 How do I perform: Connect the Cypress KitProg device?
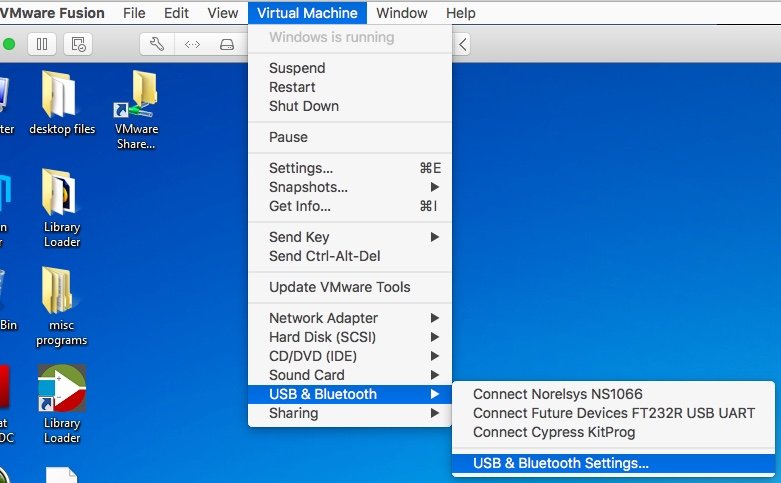[x=613, y=432]
